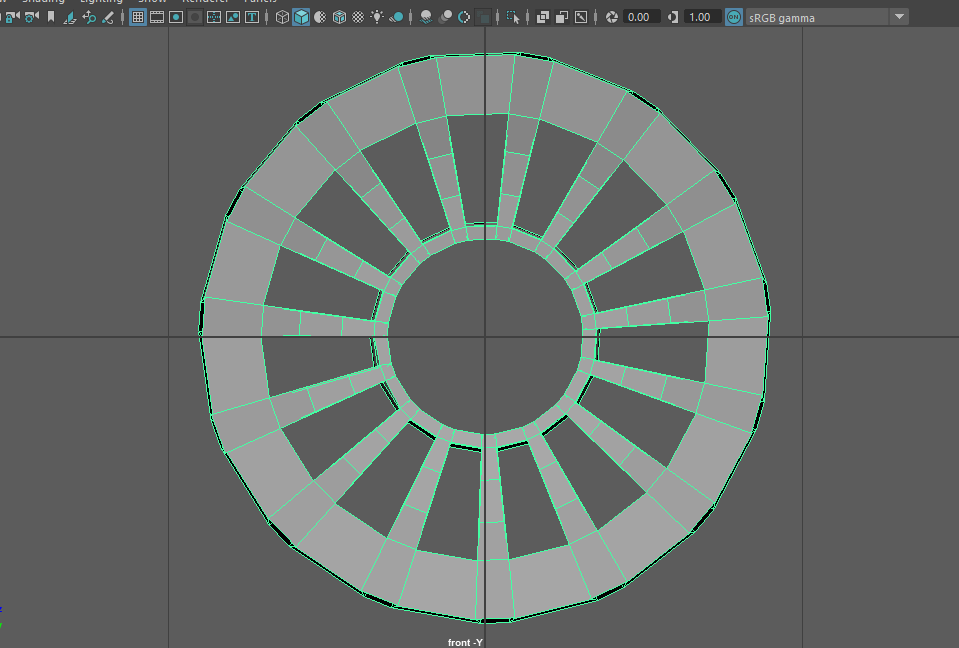Switch to wireframe display cube icon

pyautogui.click(x=282, y=17)
